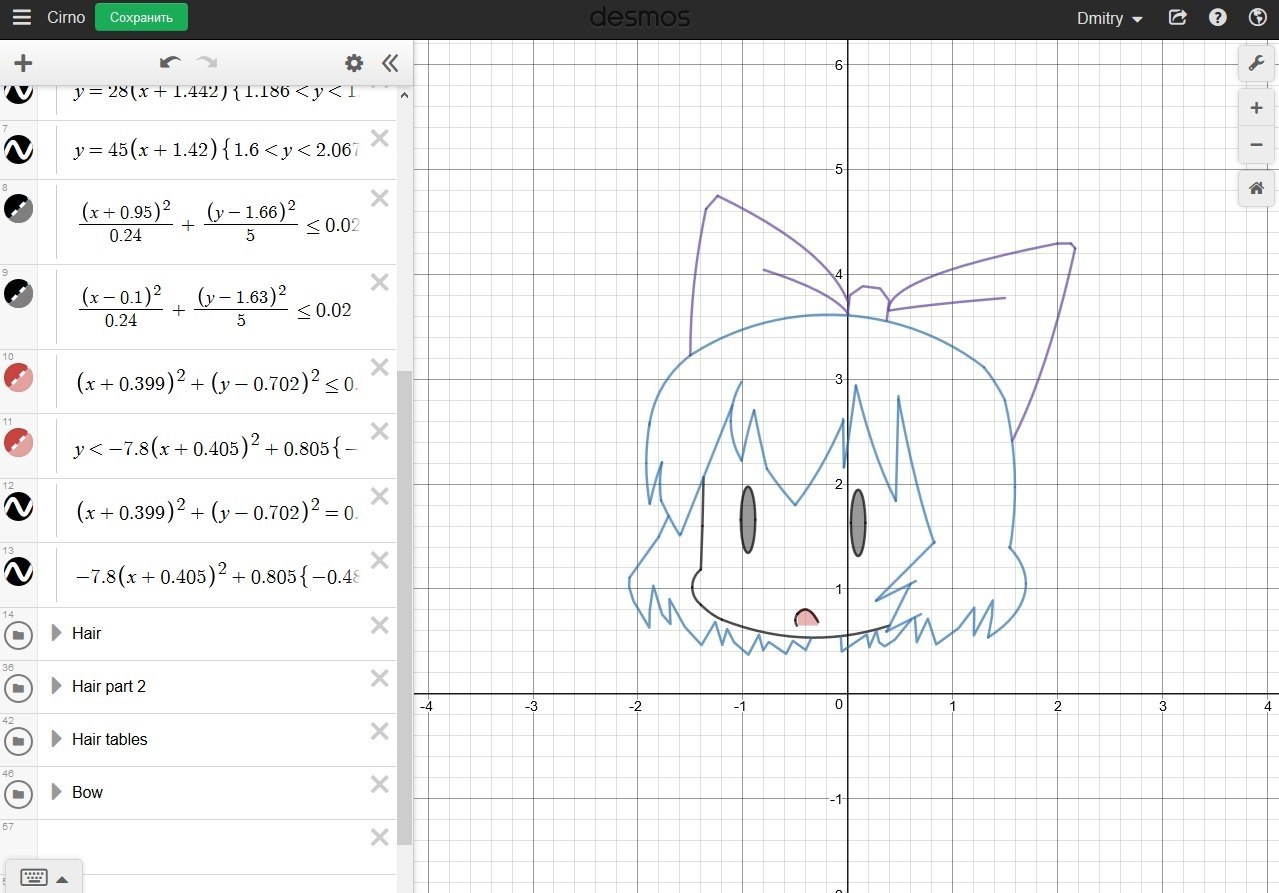
Task: Toggle visibility of expression 10 red circle
Action: pyautogui.click(x=19, y=377)
